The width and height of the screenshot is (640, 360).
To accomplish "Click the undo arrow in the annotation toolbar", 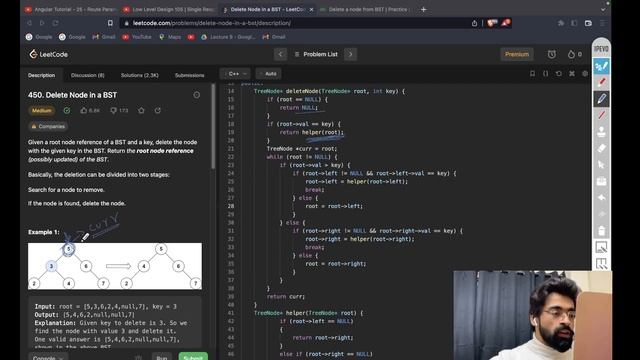I will pos(601,198).
